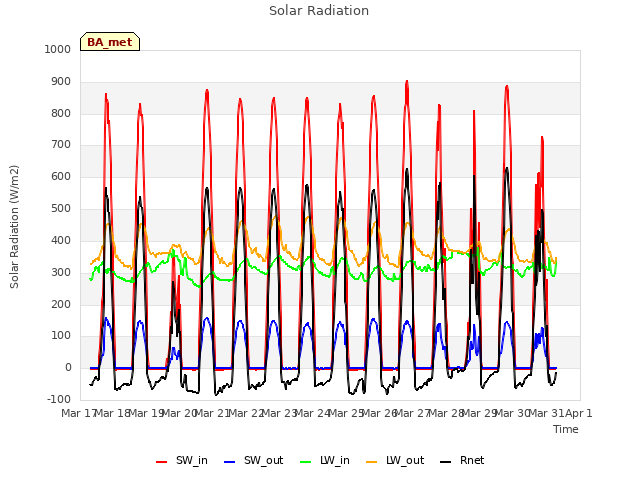
Task: Click the 700 y-axis tick label
Action: (x=61, y=144)
